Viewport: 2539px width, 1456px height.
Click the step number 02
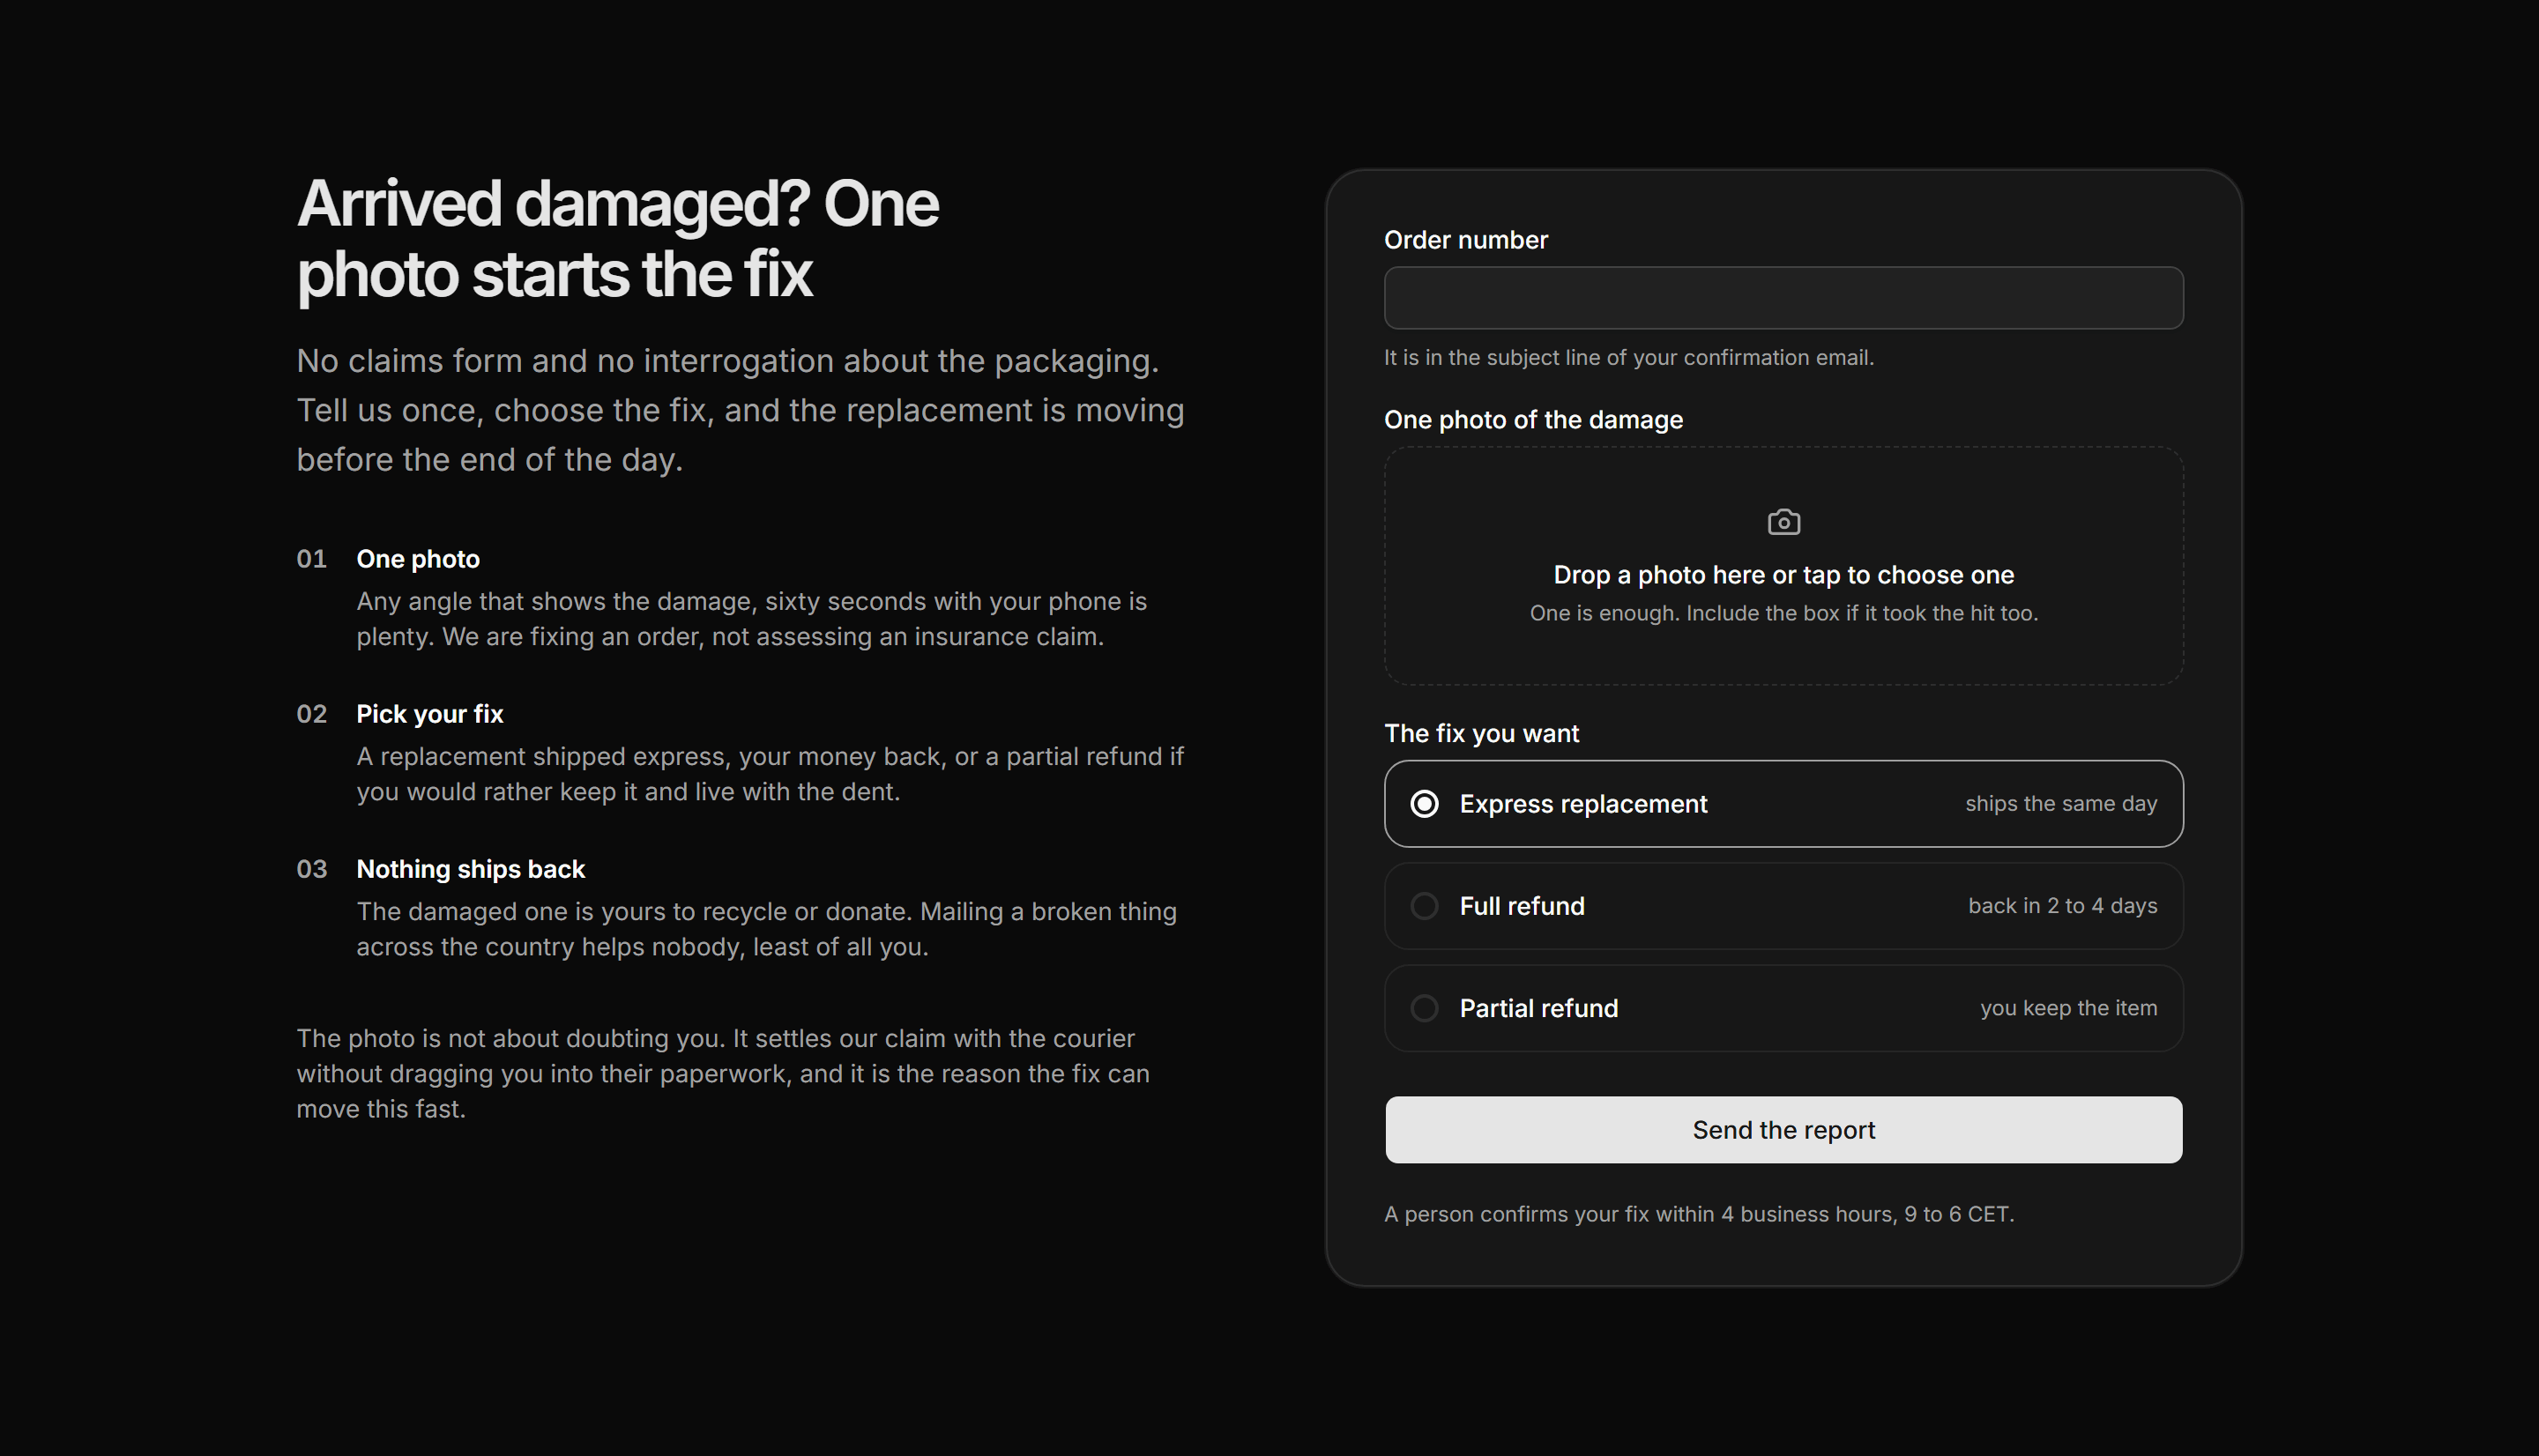(x=311, y=714)
